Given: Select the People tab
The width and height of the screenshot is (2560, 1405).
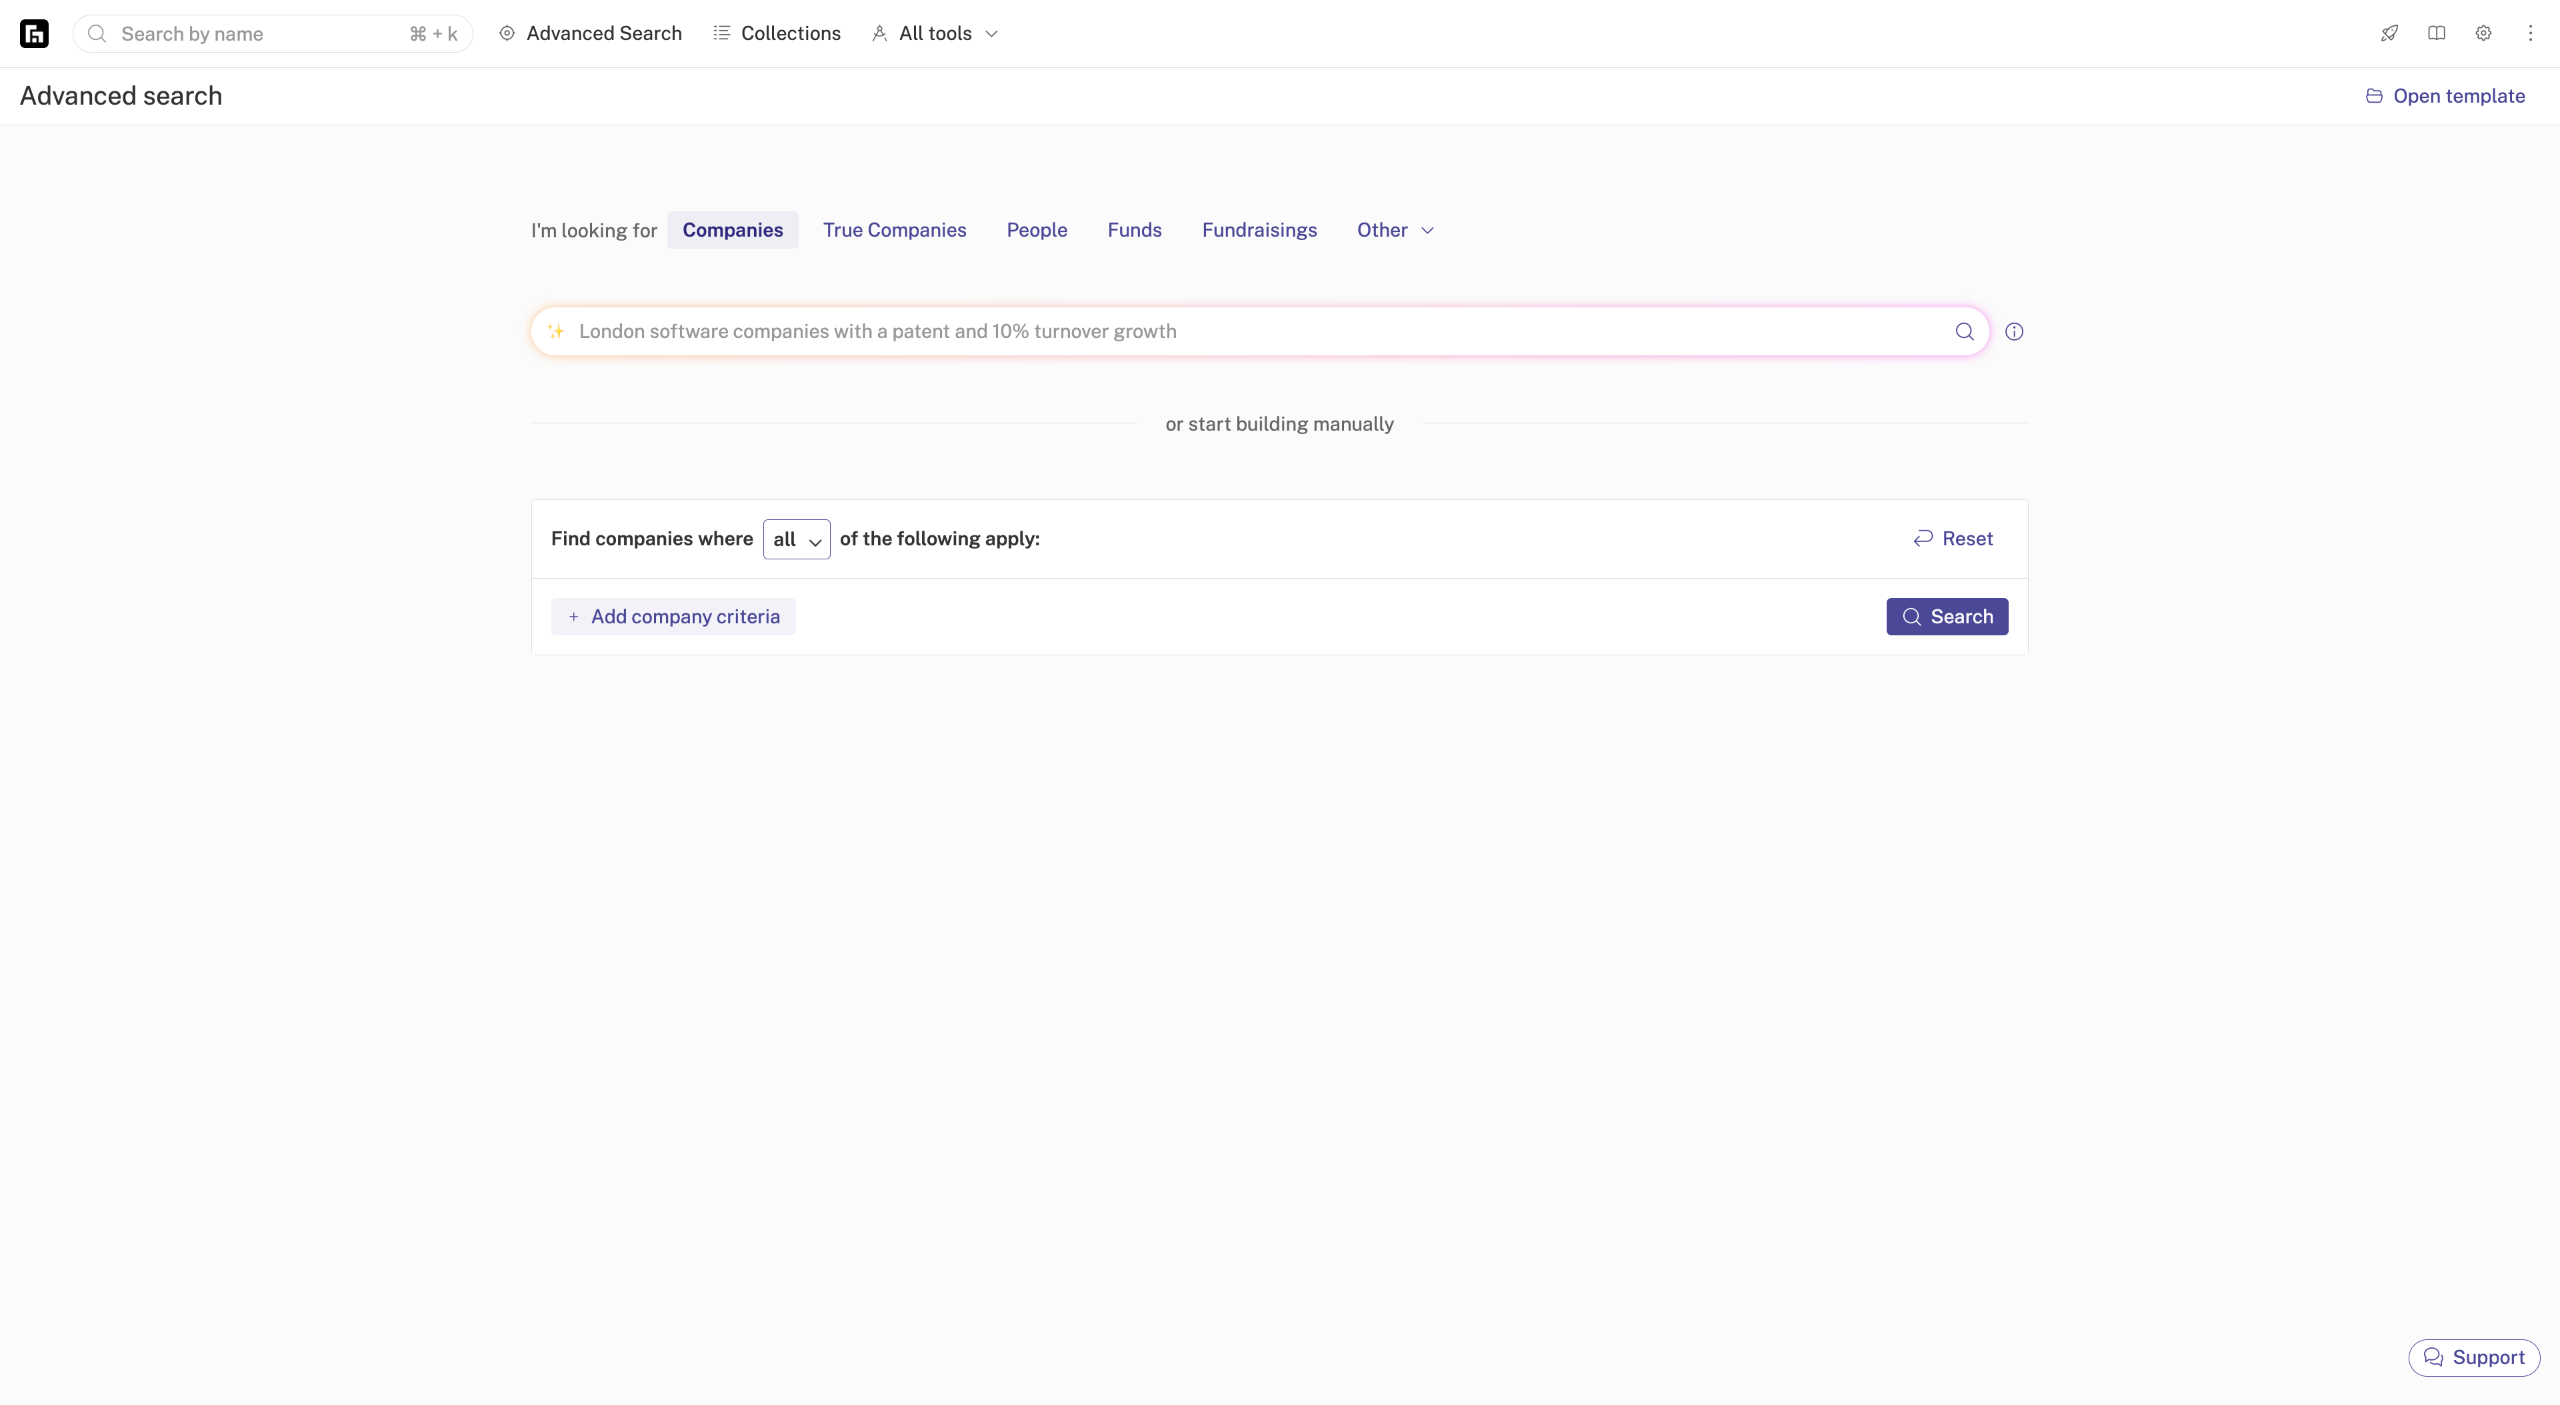Looking at the screenshot, I should coord(1036,230).
